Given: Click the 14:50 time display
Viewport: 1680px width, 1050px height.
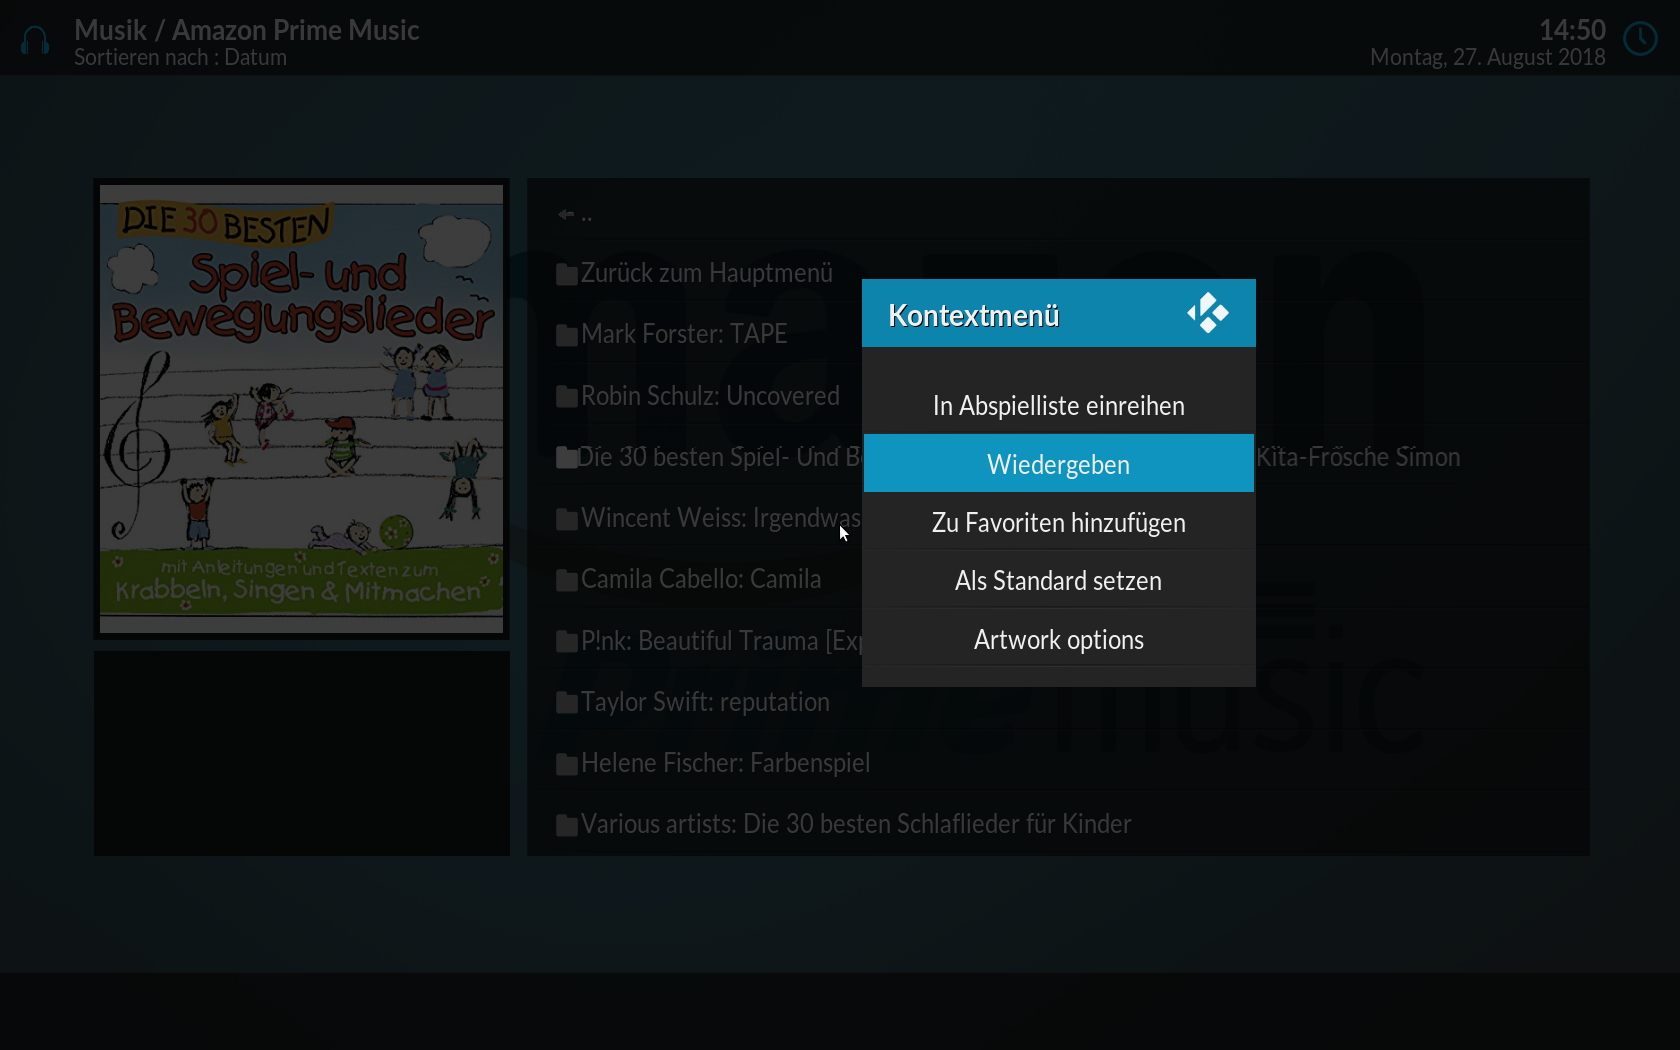Looking at the screenshot, I should click(x=1572, y=30).
